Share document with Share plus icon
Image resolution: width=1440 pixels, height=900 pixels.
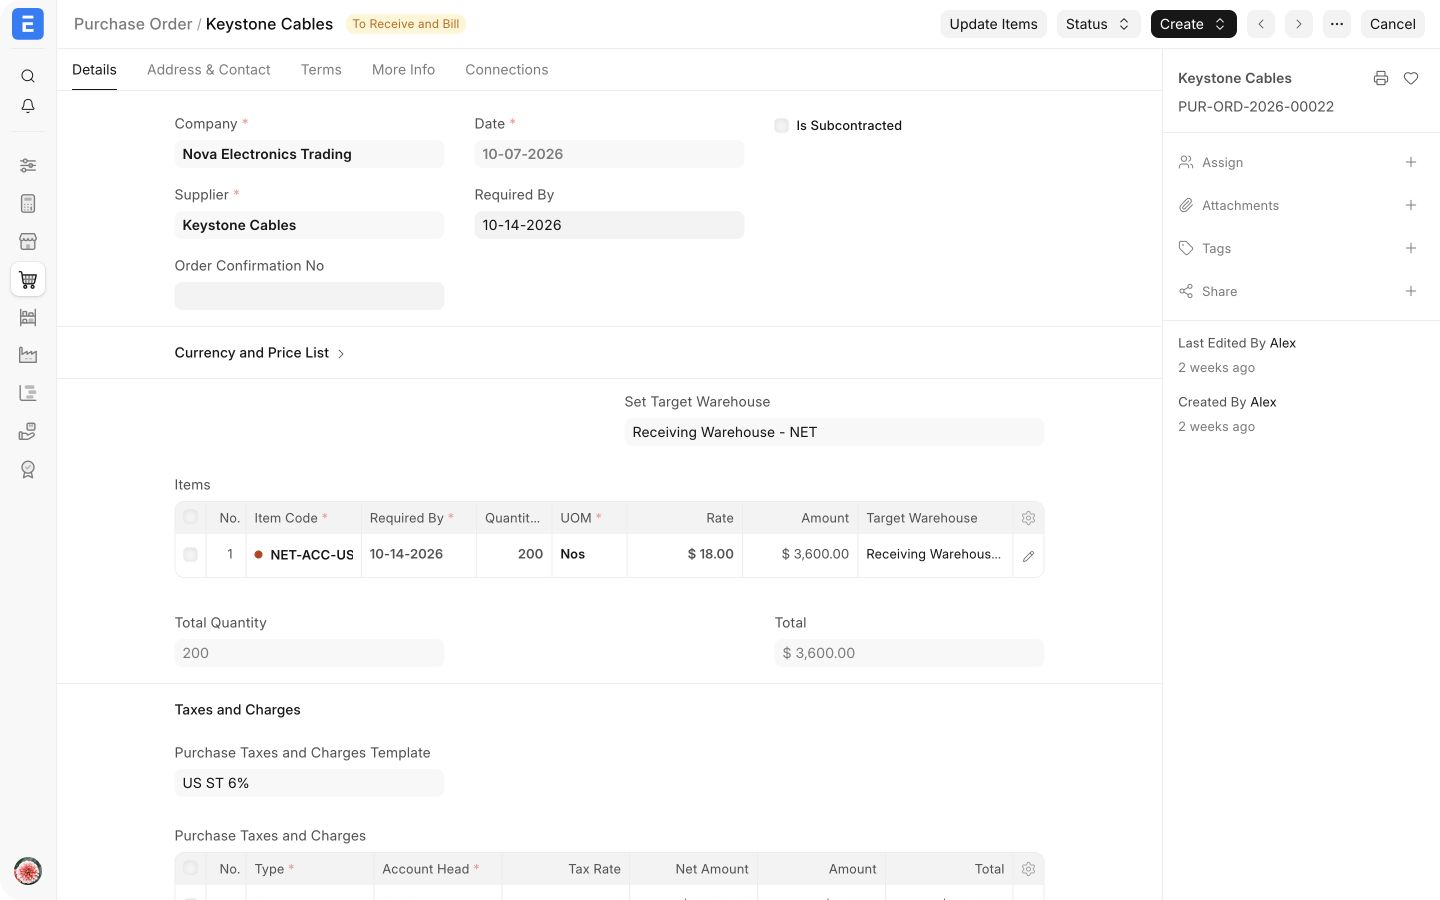pyautogui.click(x=1411, y=291)
